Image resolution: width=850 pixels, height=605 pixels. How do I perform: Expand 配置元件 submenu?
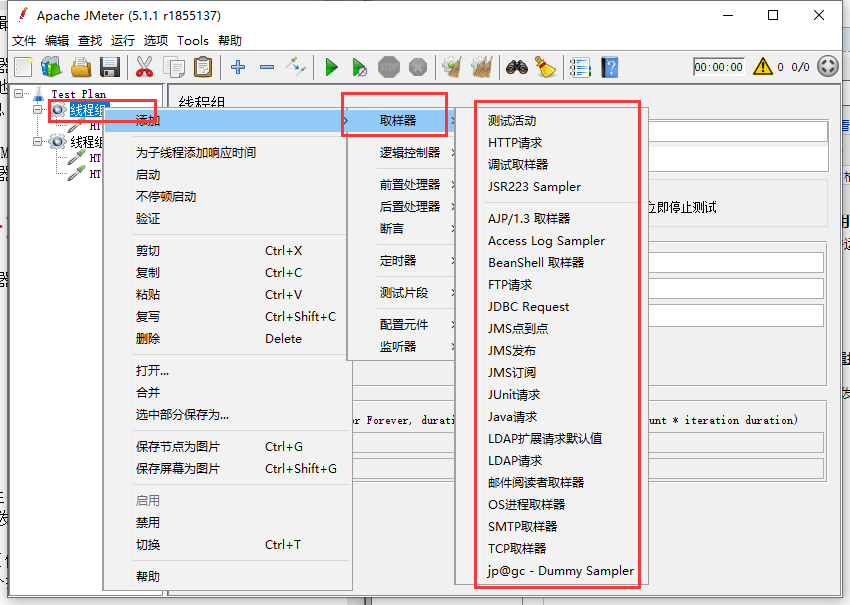(401, 325)
